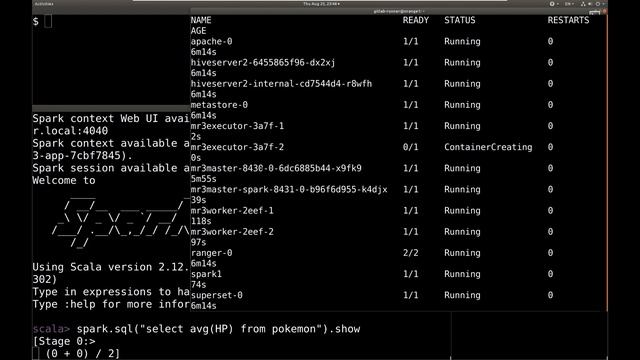
Task: Click the 118s age value
Action: point(201,221)
